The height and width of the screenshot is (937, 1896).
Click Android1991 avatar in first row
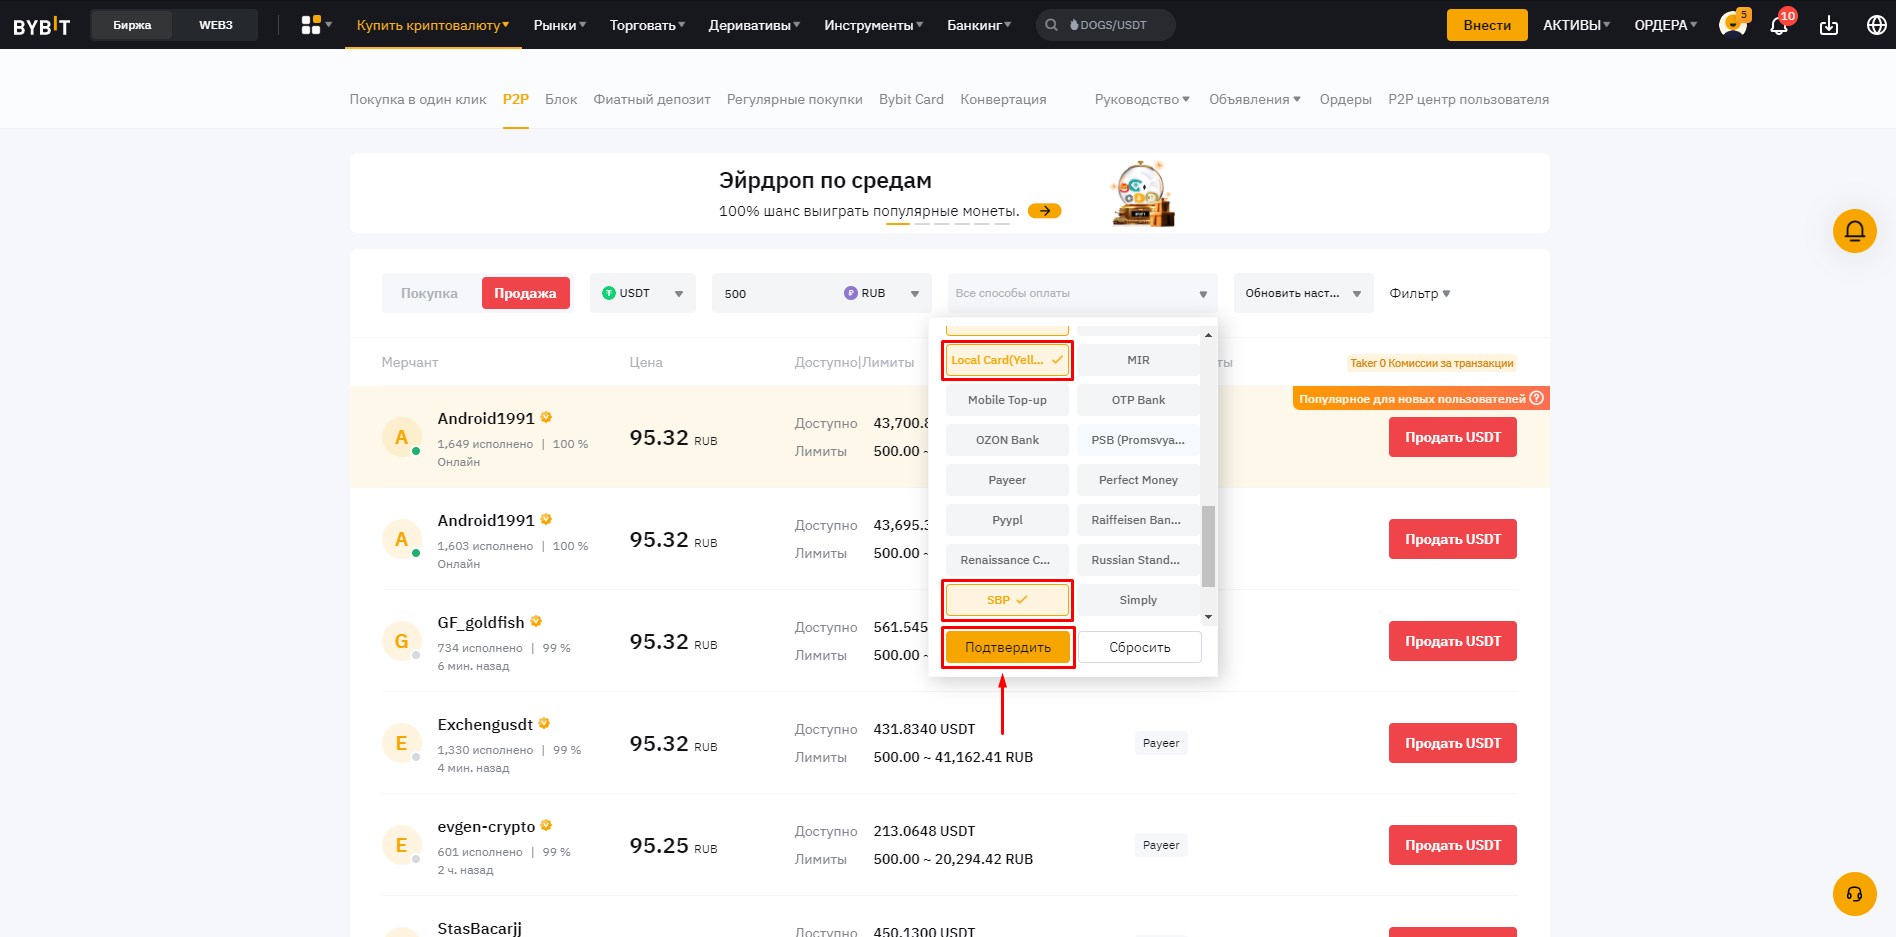click(401, 437)
